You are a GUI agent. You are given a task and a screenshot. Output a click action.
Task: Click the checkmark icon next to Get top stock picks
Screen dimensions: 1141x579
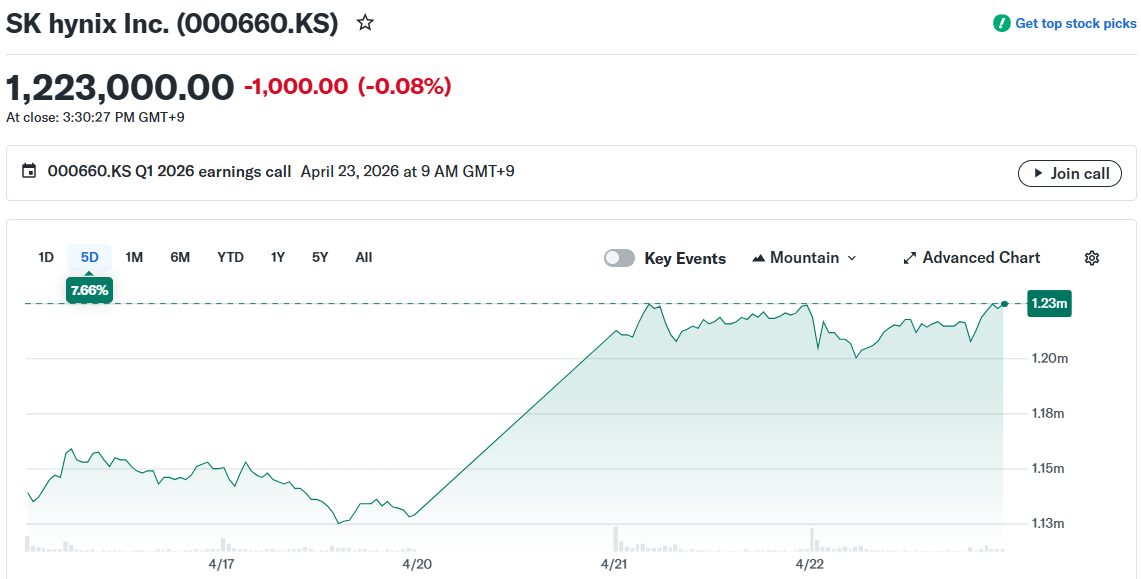click(1001, 22)
